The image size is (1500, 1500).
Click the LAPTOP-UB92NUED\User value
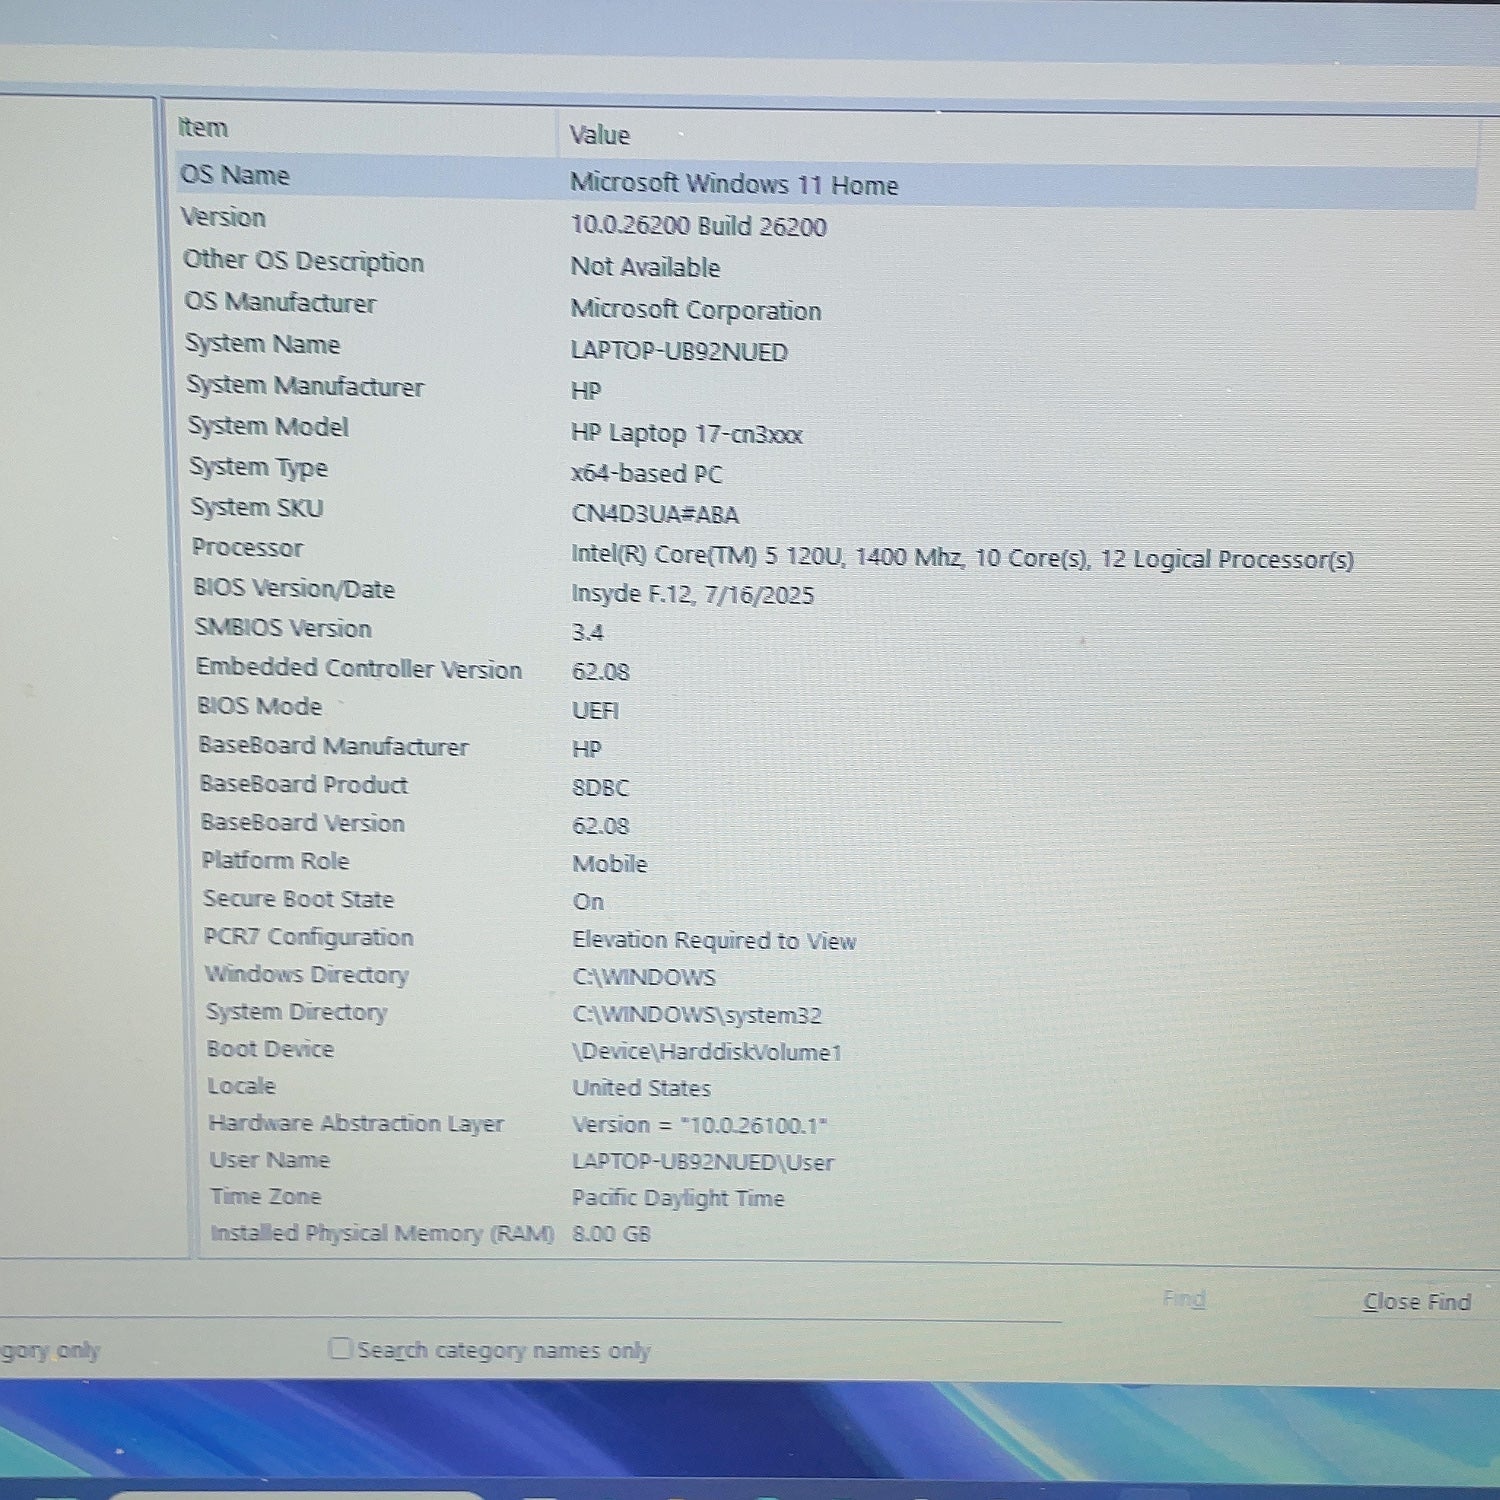(702, 1162)
